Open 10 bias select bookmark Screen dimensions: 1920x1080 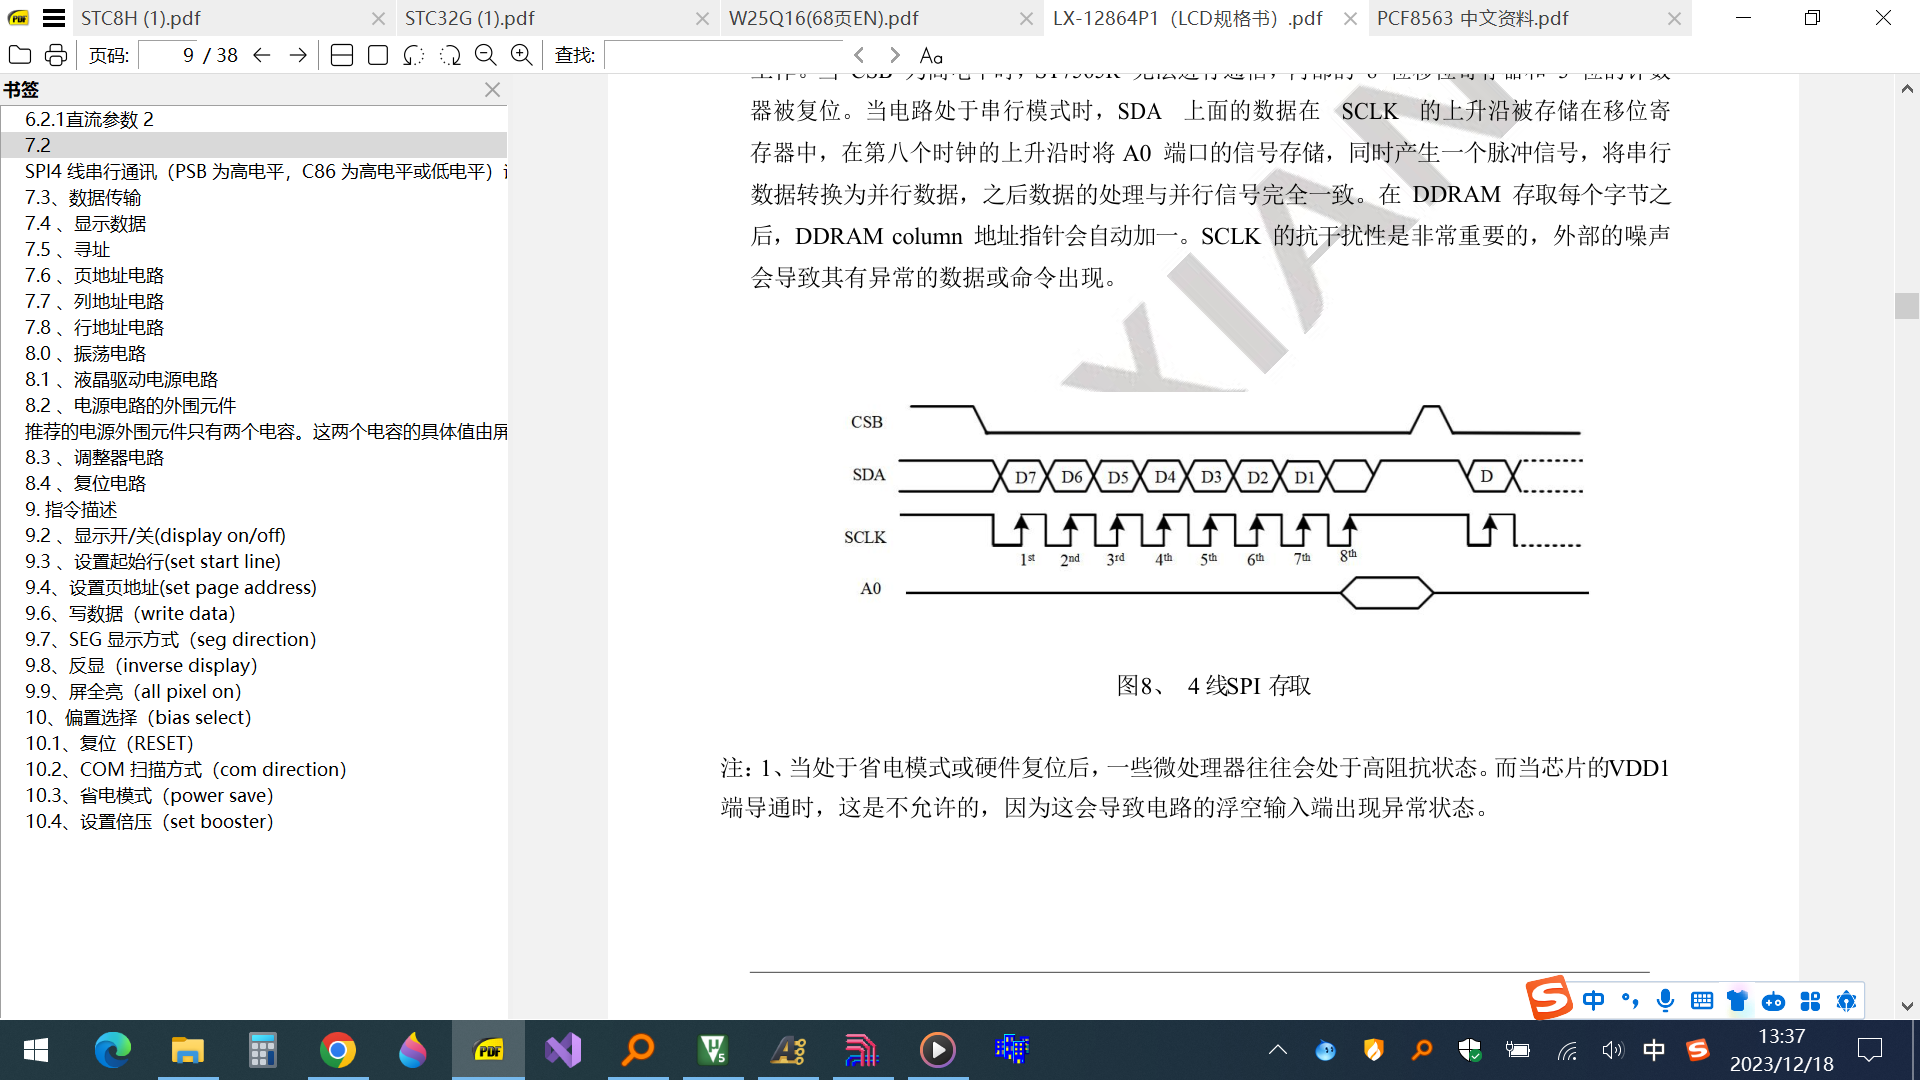254,717
